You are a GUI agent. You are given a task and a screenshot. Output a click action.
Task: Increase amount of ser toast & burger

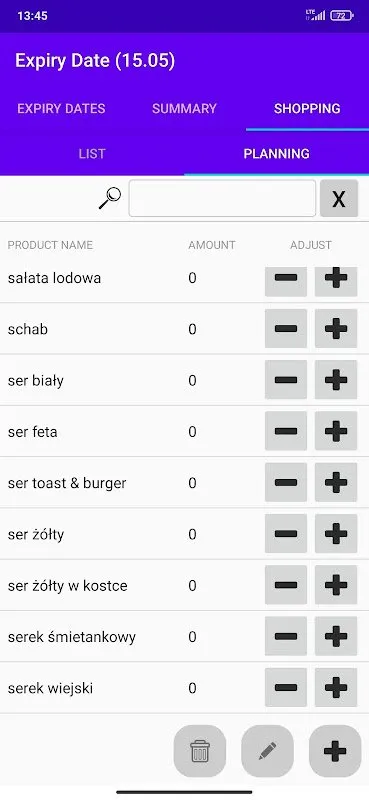[x=336, y=482]
